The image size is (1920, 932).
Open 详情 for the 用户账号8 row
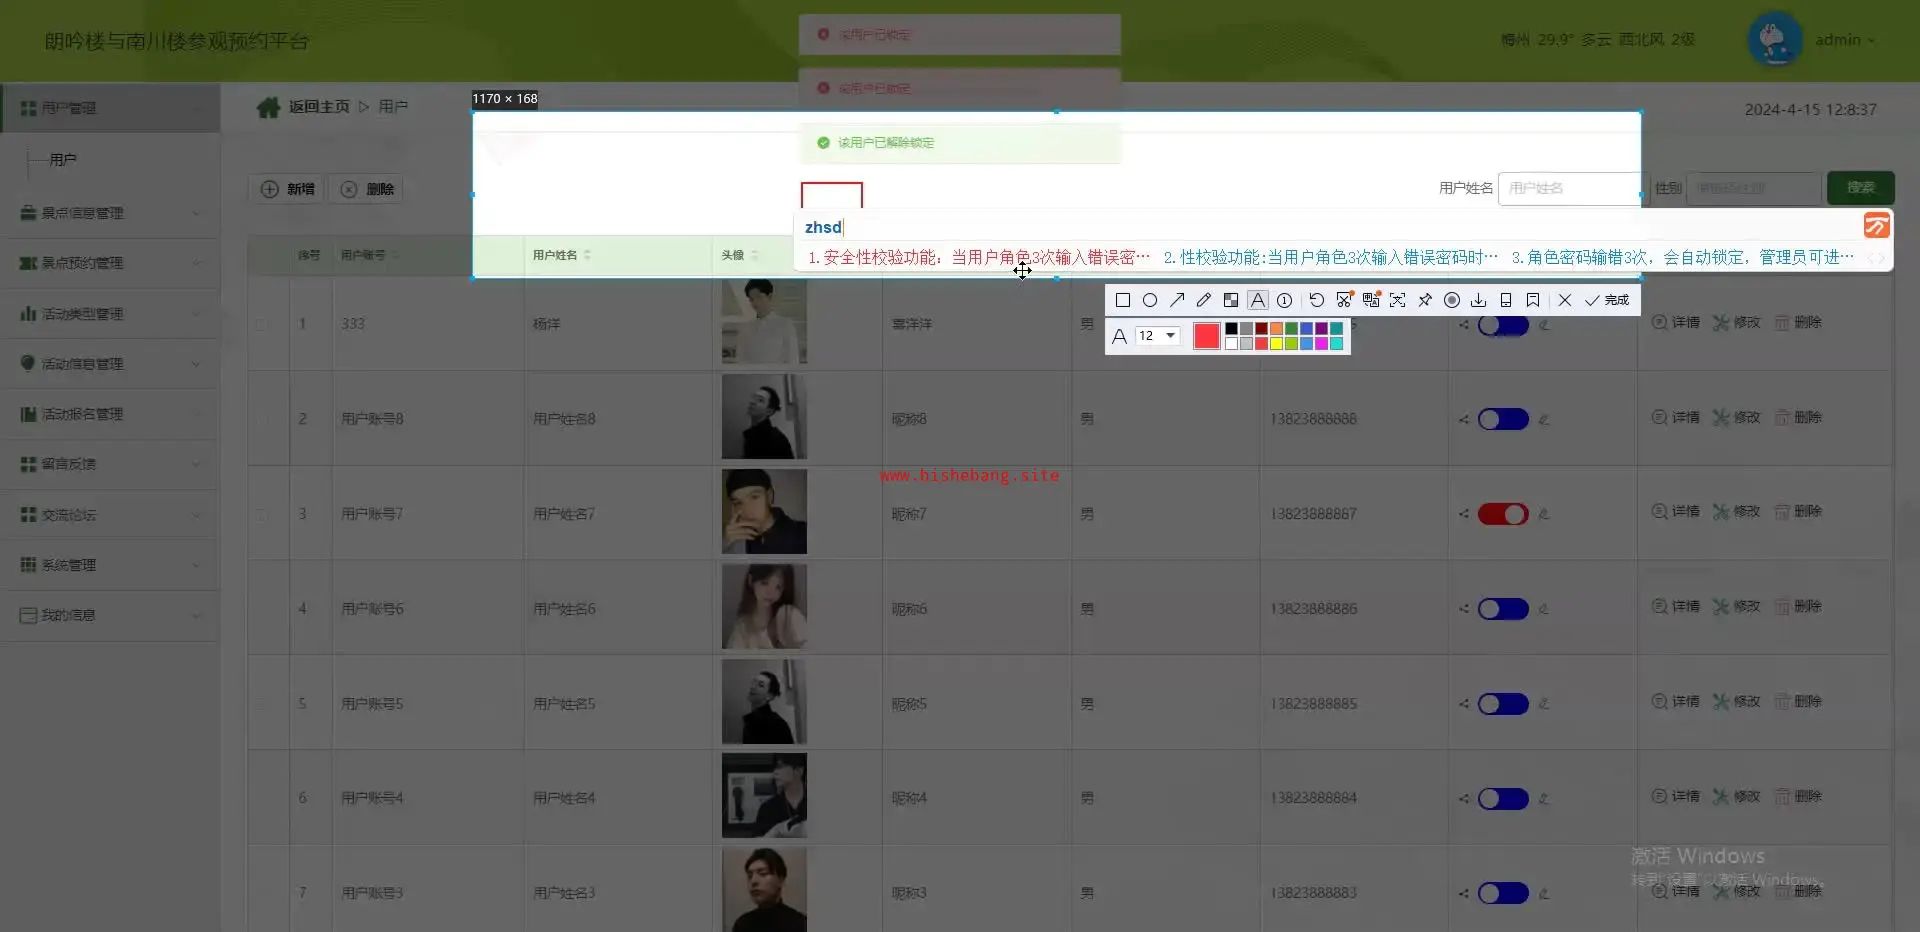(1675, 417)
